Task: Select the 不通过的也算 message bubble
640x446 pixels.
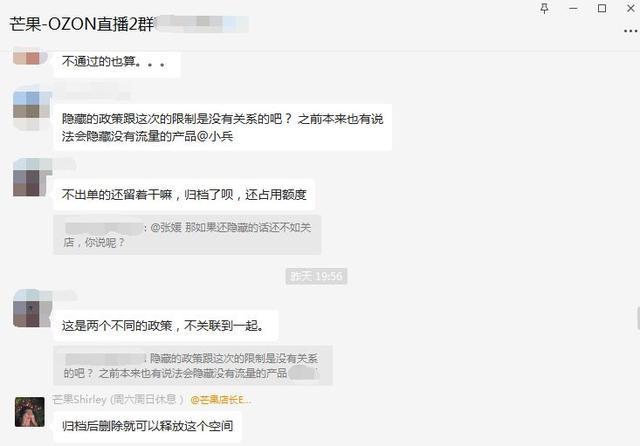Action: (117, 63)
